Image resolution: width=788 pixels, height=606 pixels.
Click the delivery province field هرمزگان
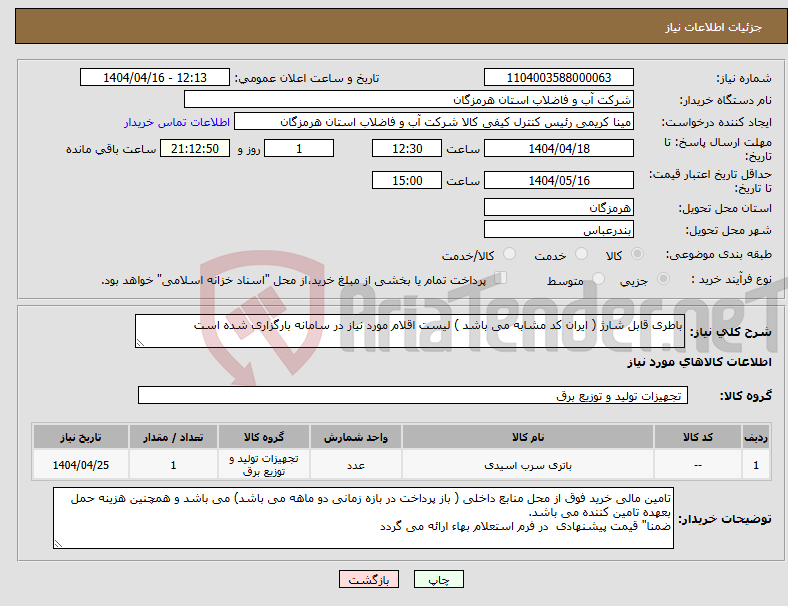[x=558, y=207]
